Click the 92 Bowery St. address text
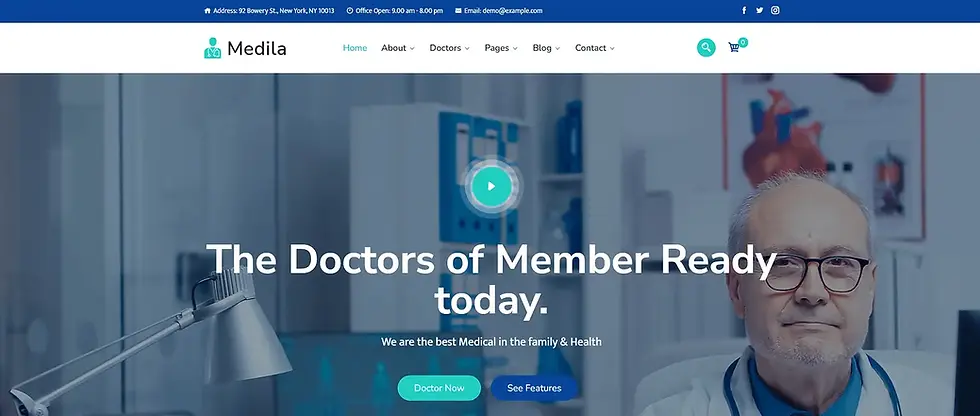Viewport: 980px width, 416px height. click(x=274, y=11)
